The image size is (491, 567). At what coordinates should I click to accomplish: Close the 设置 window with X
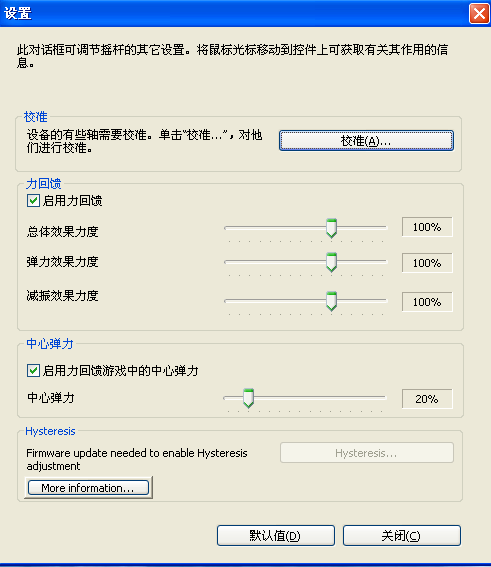coord(479,14)
